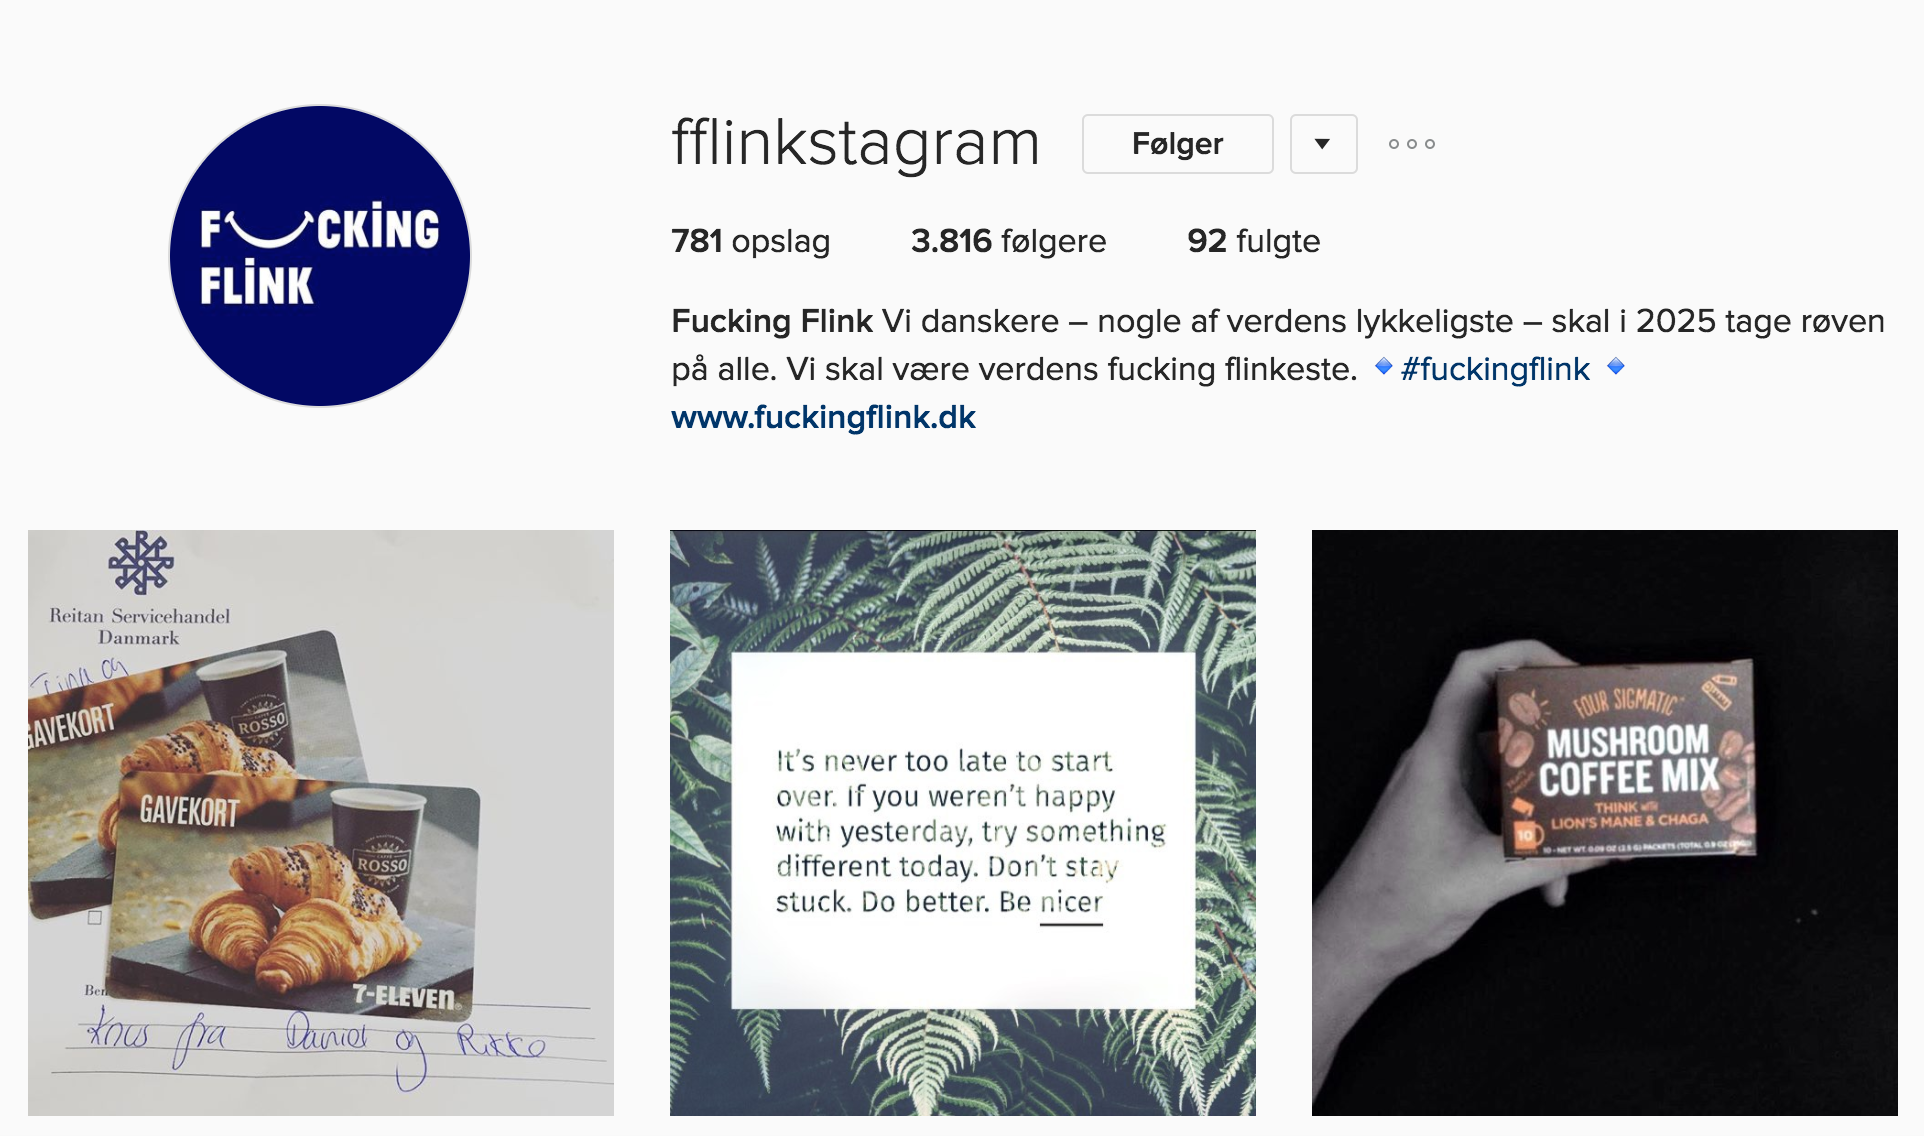Click the blue diamond before #fuckingflink

click(x=1383, y=367)
